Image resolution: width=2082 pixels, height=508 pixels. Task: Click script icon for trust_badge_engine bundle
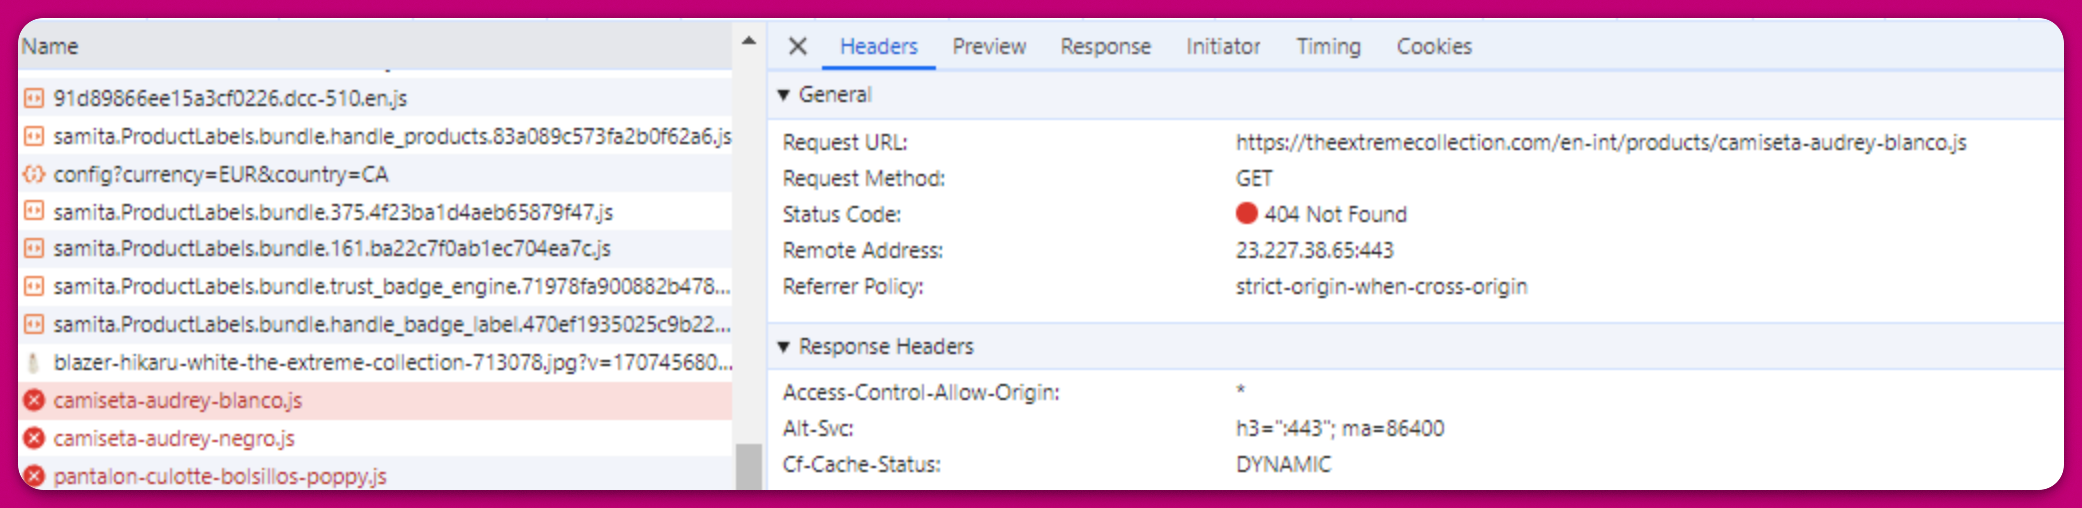click(x=34, y=286)
